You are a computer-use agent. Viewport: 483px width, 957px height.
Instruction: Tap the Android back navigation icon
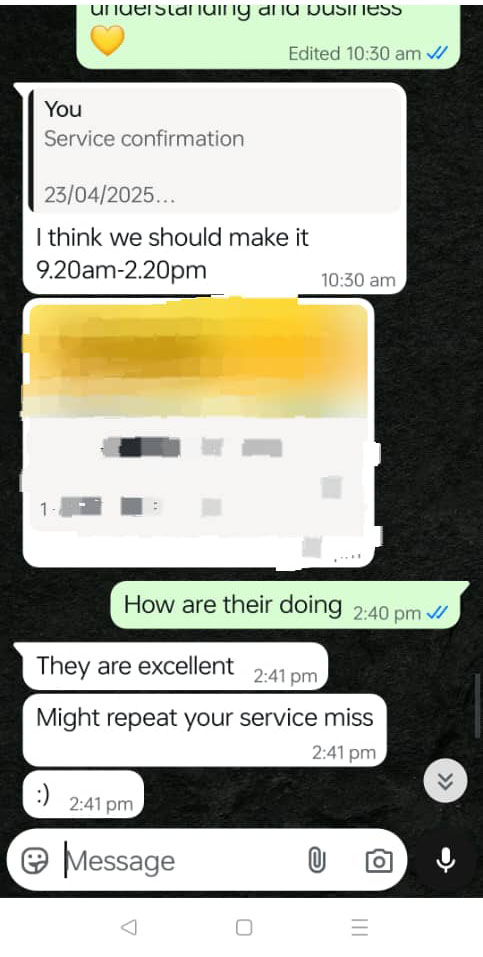click(128, 928)
